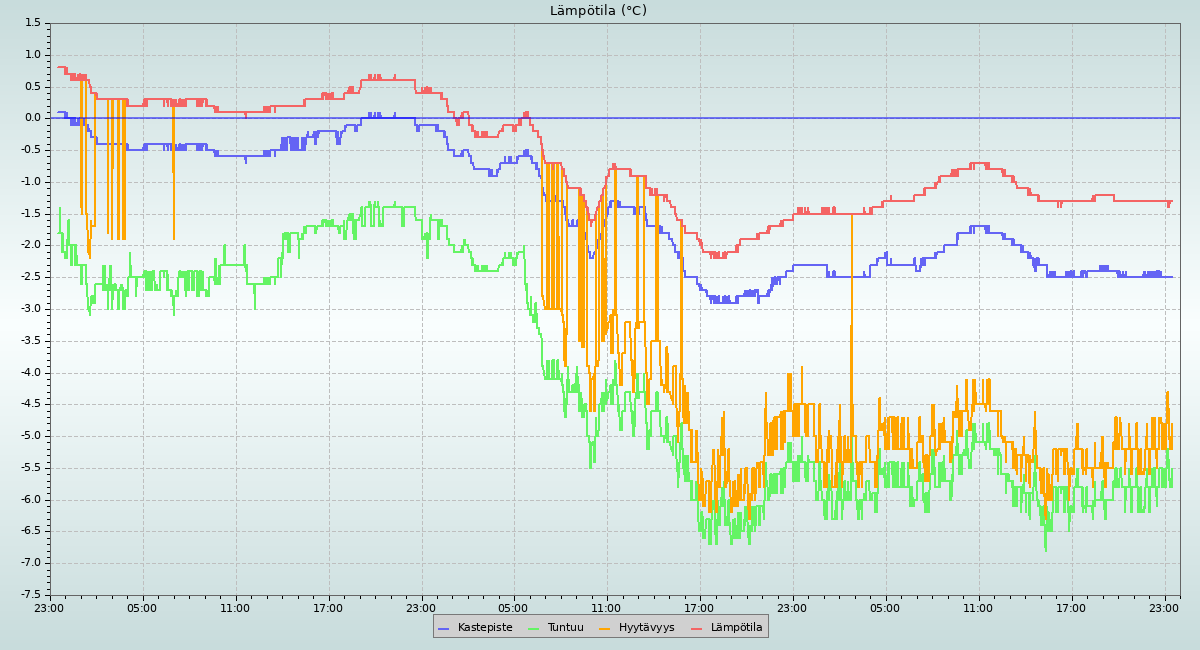The height and width of the screenshot is (650, 1200).
Task: Click the chart title Lämpötila (°C)
Action: click(x=598, y=11)
